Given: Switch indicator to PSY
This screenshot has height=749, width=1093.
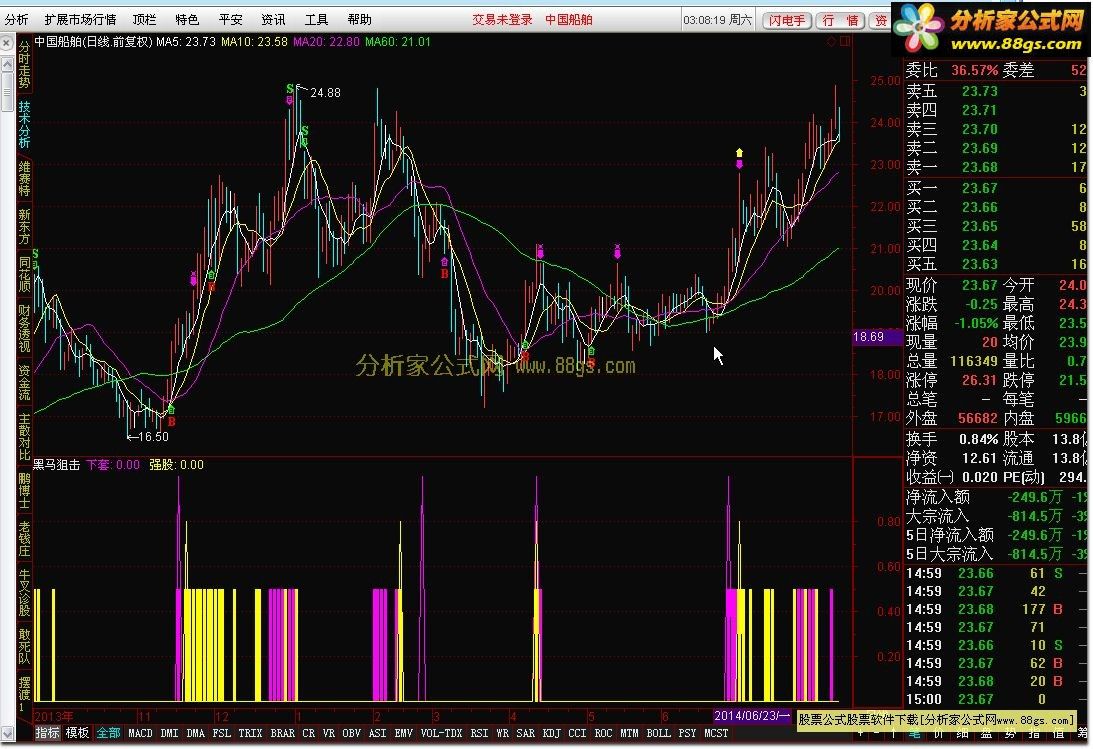Looking at the screenshot, I should point(687,733).
